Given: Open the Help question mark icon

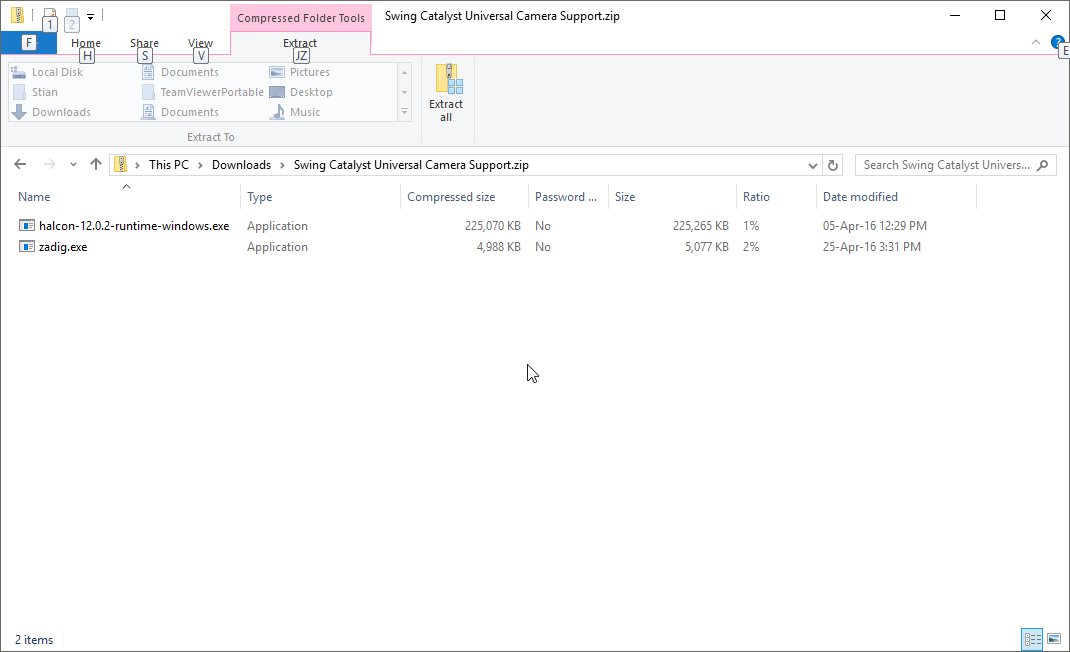Looking at the screenshot, I should [x=1057, y=42].
